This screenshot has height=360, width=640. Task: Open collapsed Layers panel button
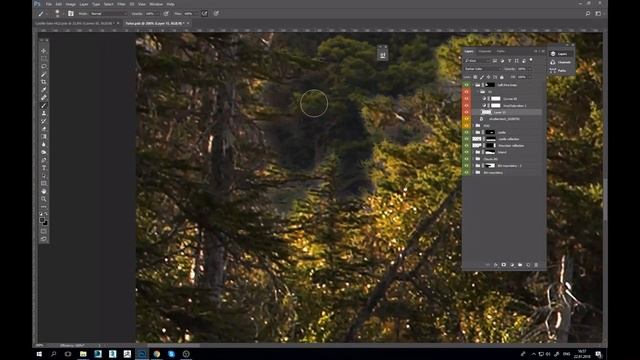561,53
